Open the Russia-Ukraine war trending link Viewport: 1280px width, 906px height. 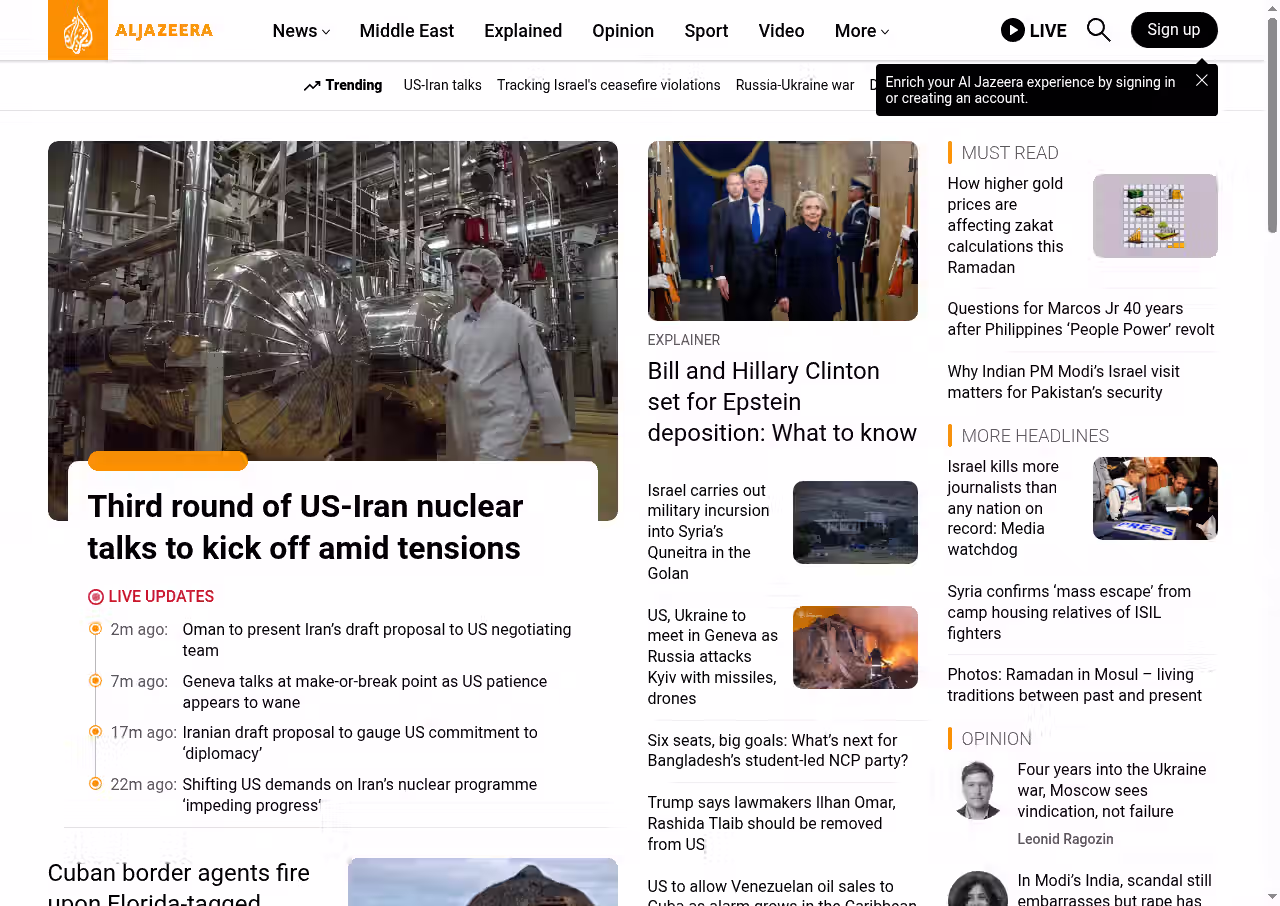794,85
